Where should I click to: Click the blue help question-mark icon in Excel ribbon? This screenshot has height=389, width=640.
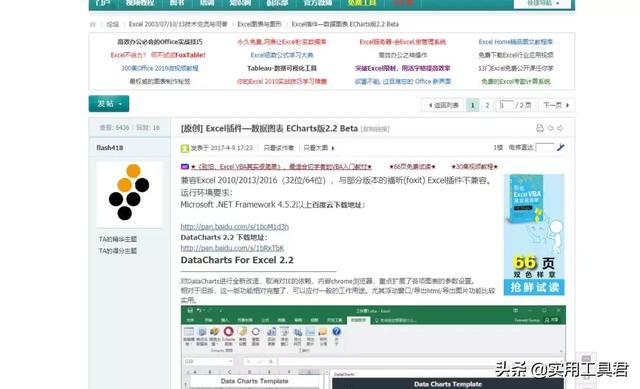pos(336,331)
